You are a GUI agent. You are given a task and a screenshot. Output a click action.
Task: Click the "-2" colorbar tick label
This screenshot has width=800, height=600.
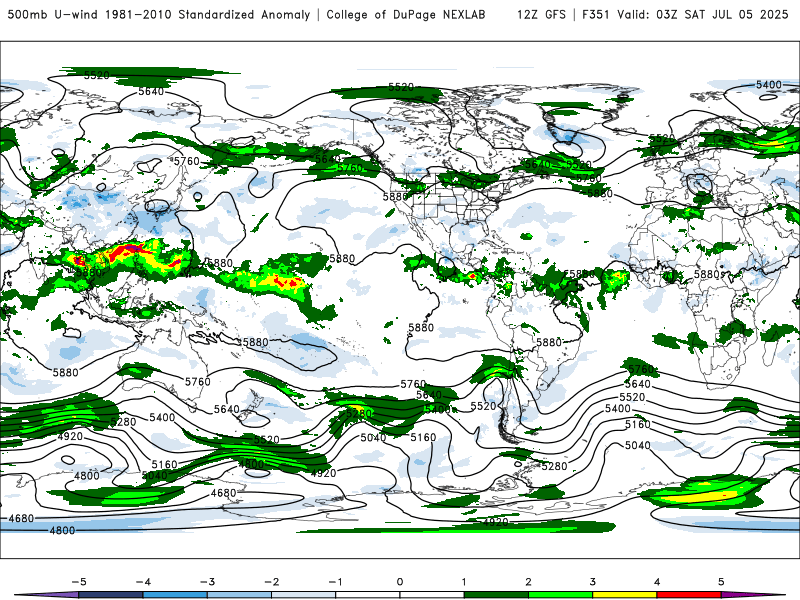[x=271, y=582]
